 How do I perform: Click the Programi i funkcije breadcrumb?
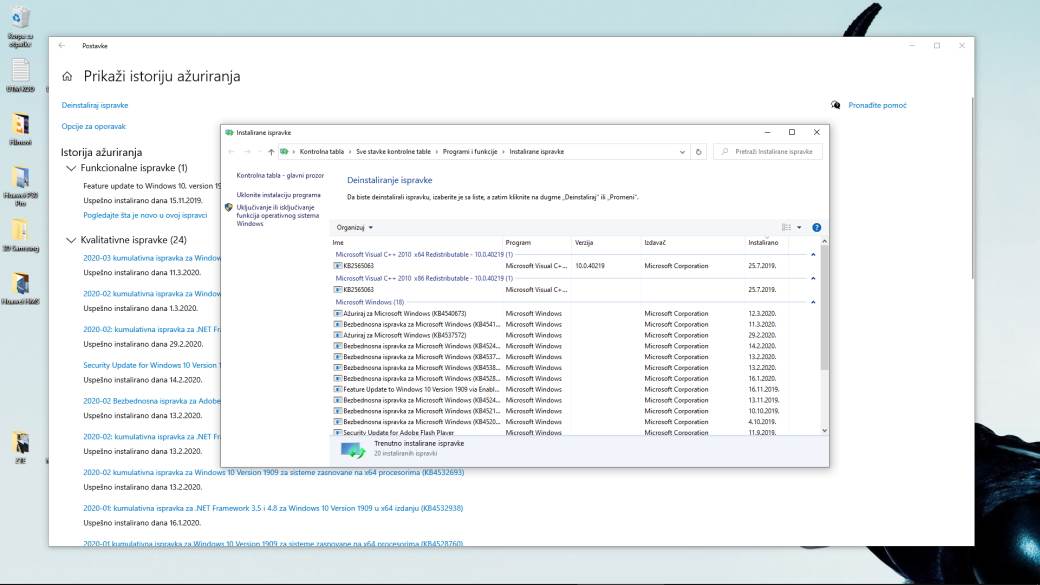point(469,152)
